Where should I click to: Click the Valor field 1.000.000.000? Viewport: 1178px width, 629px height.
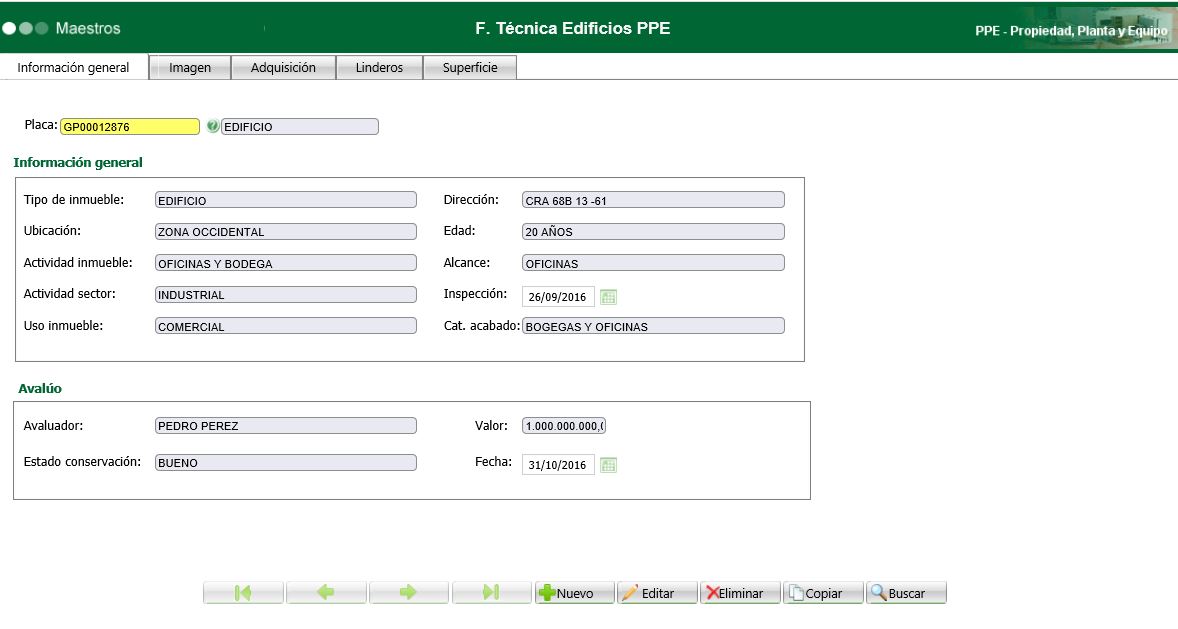pyautogui.click(x=564, y=425)
